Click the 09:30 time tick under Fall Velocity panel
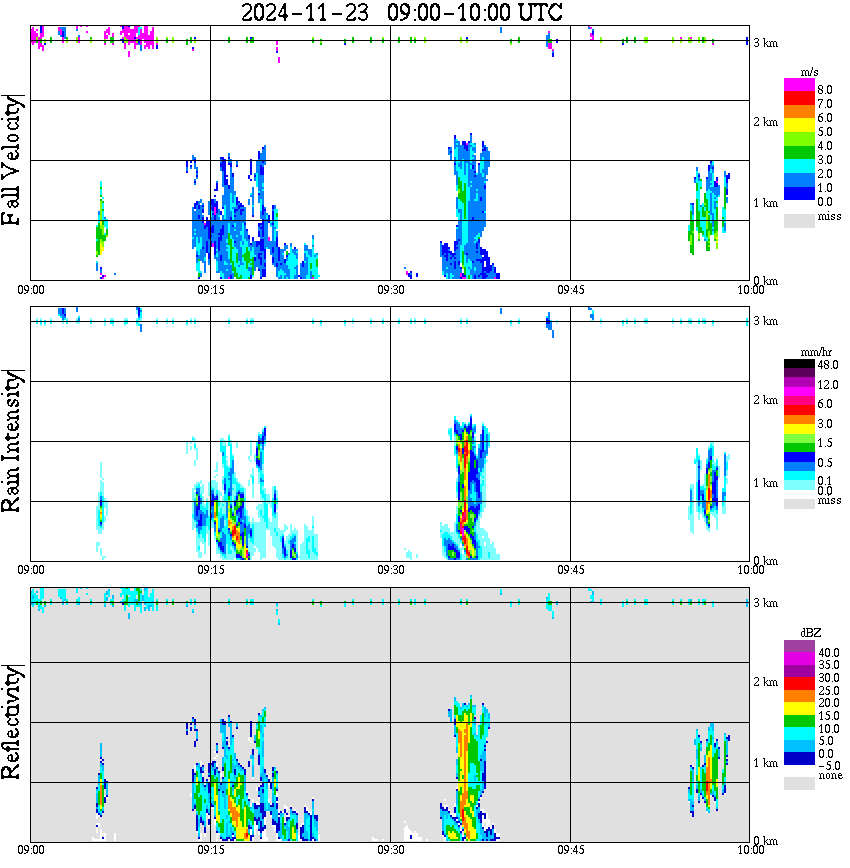850x868 pixels. pos(390,290)
